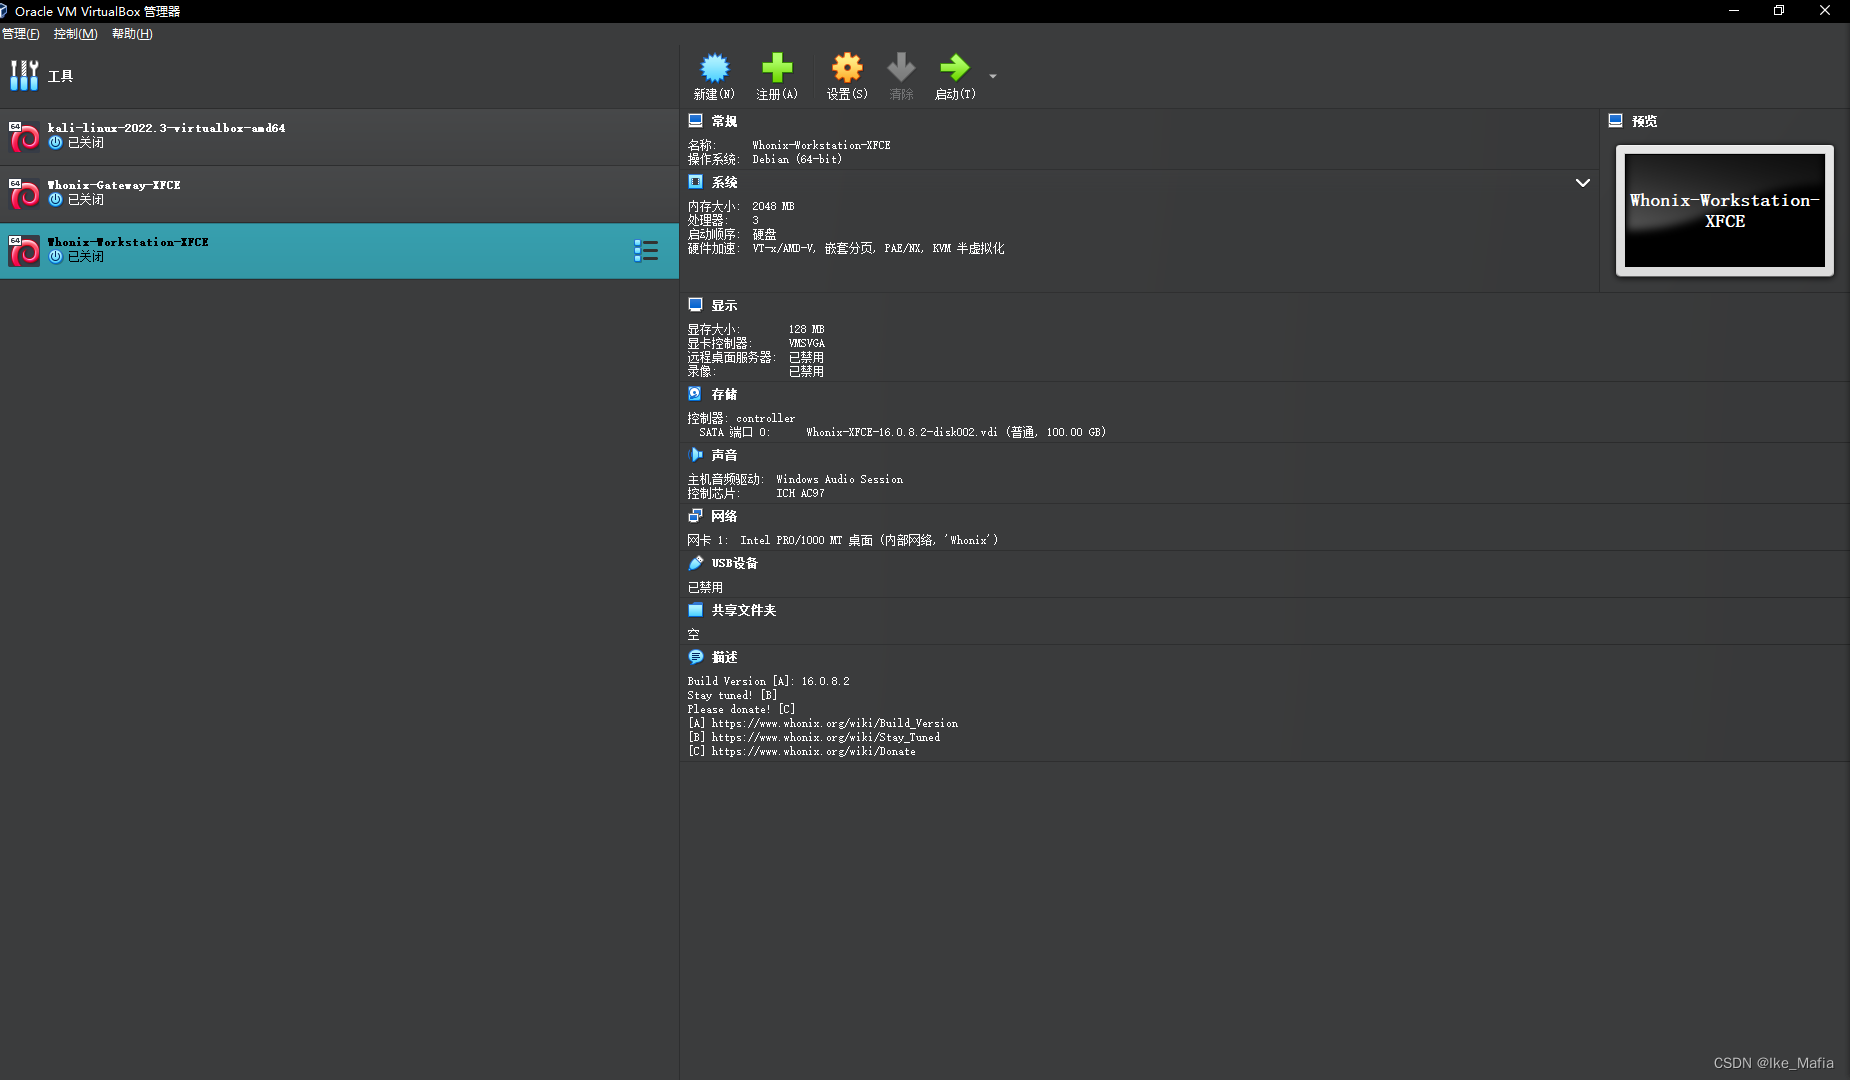The height and width of the screenshot is (1080, 1850).
Task: Click the power status icon under Whonix-Gateway-XFCE
Action: pos(56,199)
